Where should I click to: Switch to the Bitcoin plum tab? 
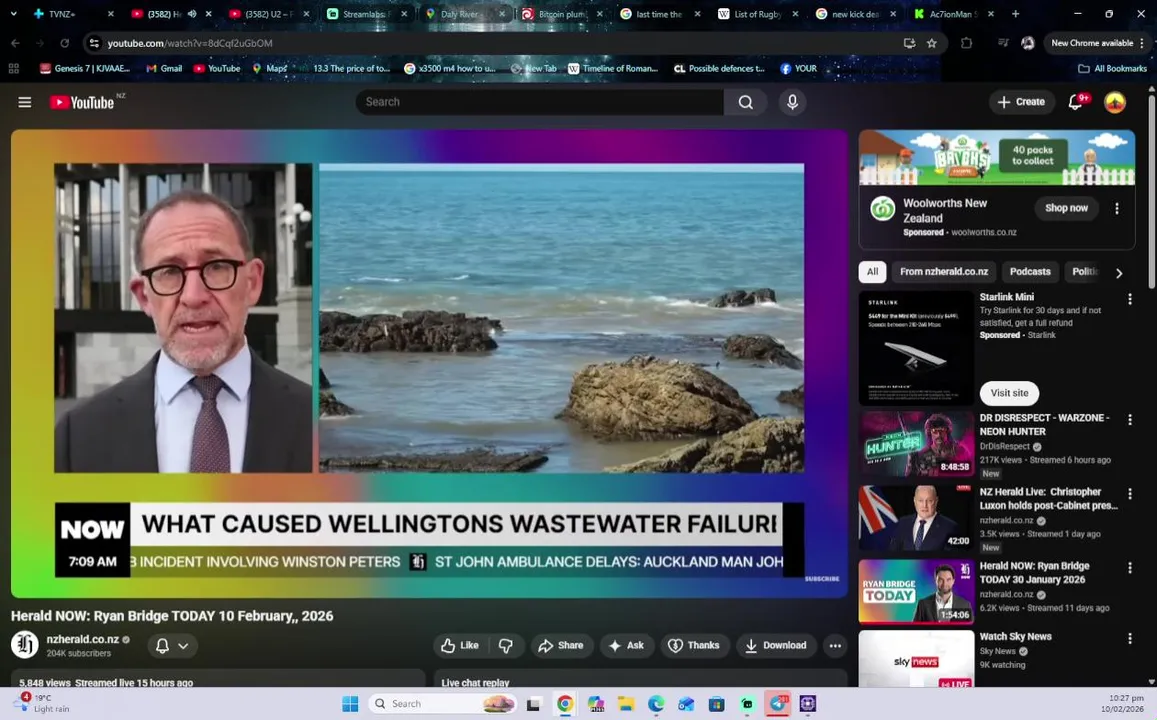[562, 14]
